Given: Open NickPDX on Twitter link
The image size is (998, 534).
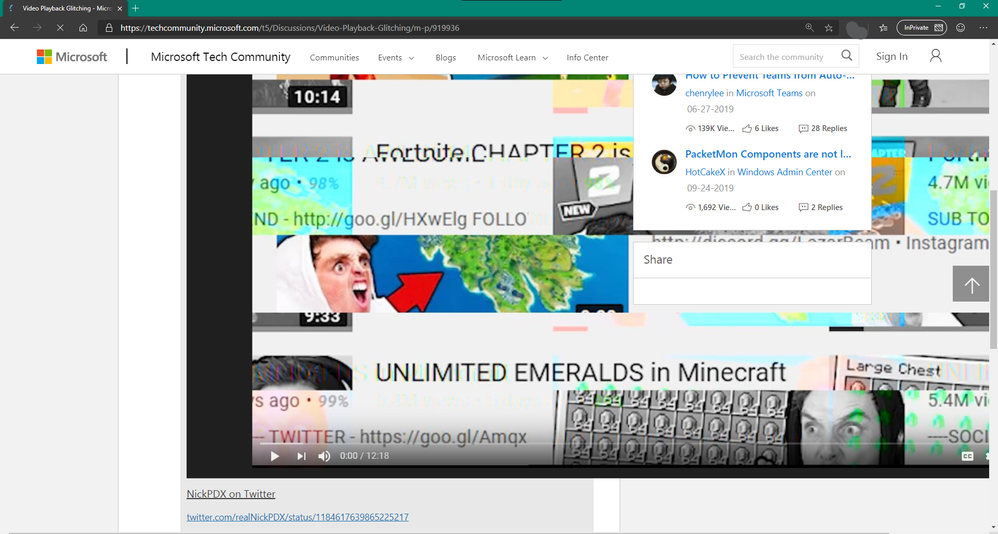Looking at the screenshot, I should pyautogui.click(x=231, y=494).
